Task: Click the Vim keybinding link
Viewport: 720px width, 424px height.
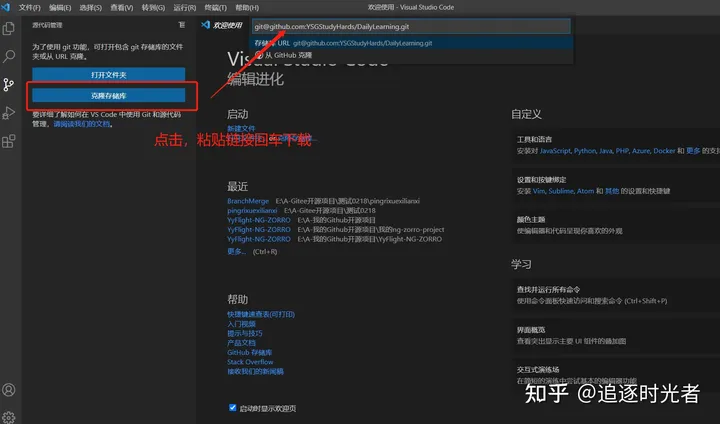Action: point(539,191)
